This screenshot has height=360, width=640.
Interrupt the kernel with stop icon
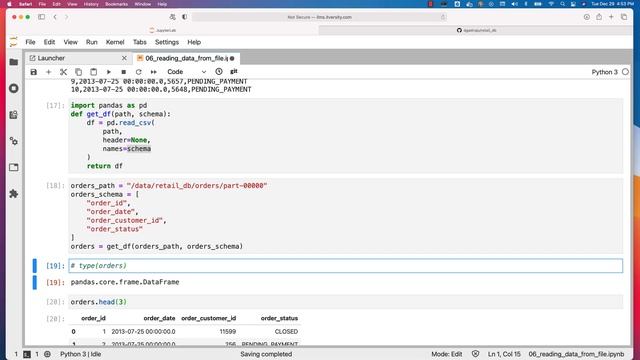click(x=123, y=72)
